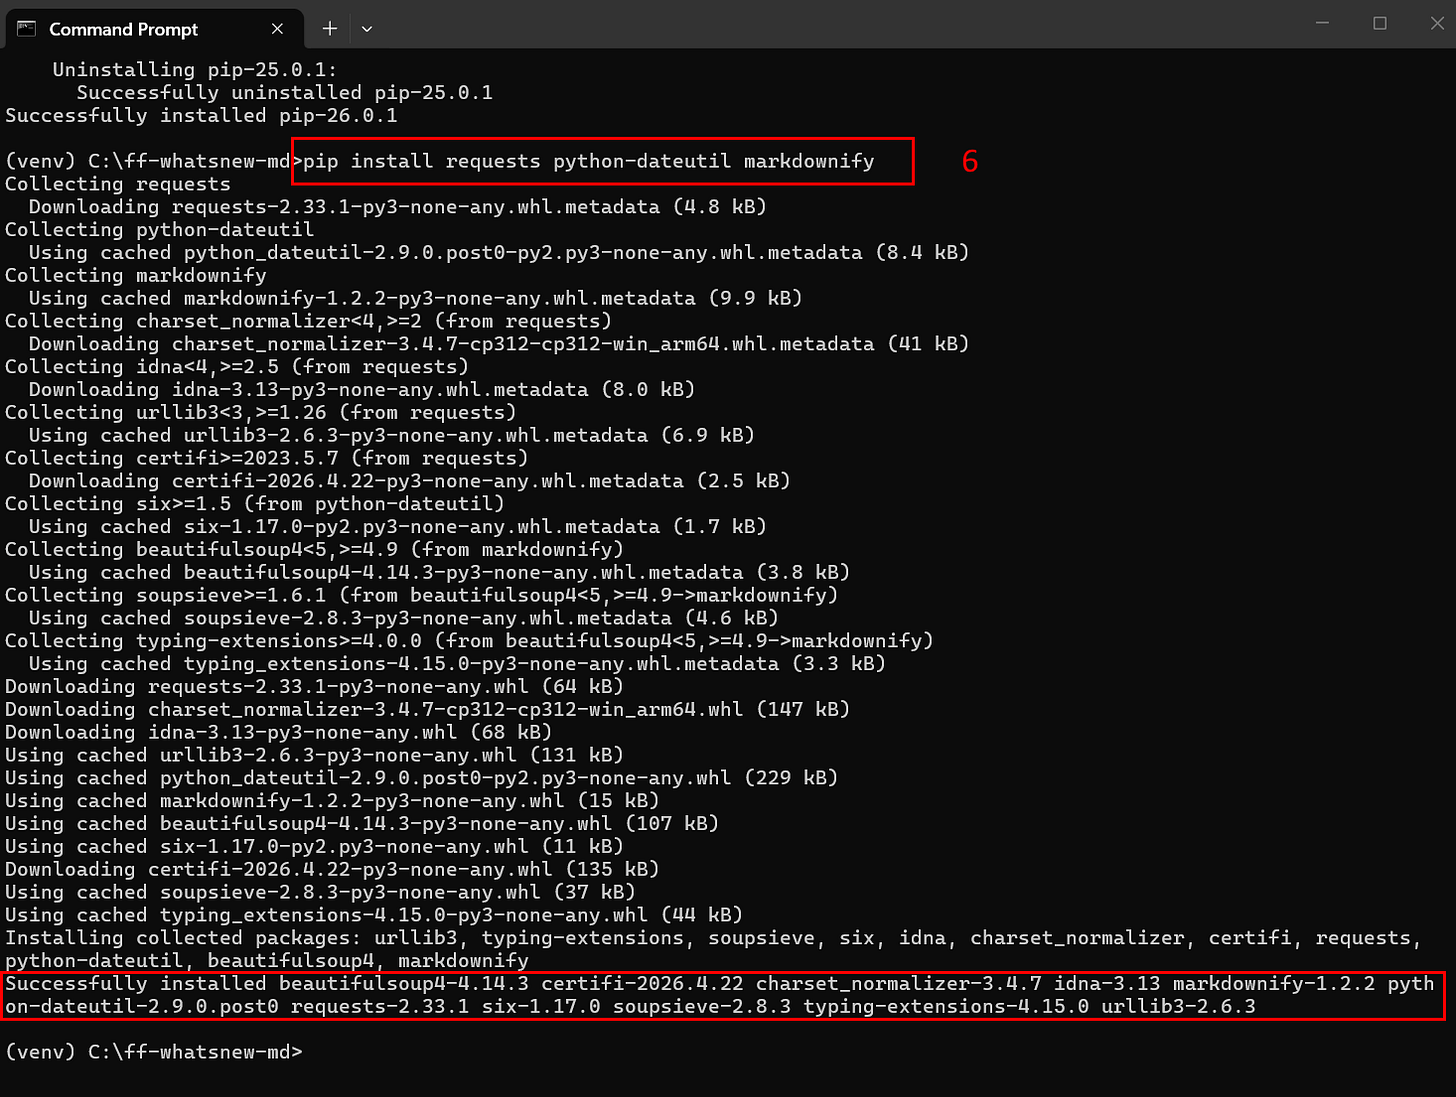Close the terminal window

coord(1437,23)
